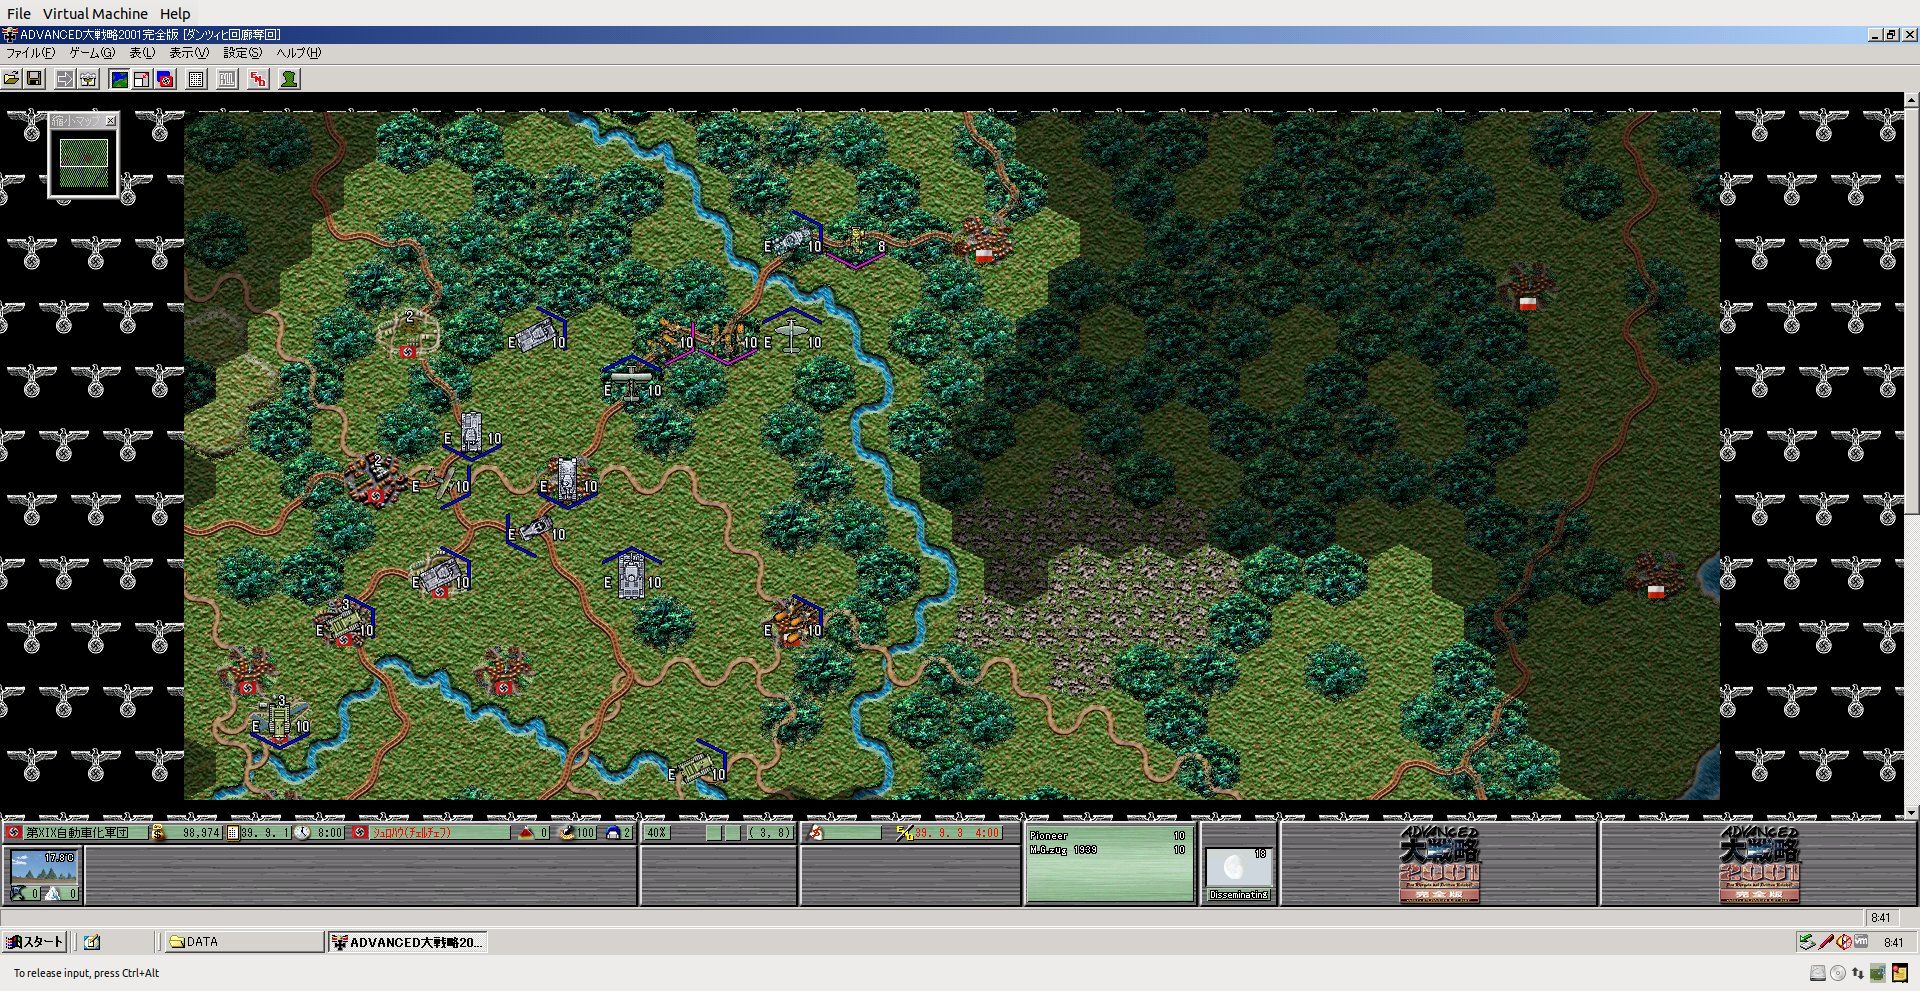The image size is (1920, 991).
Task: Click the ADVANCED大戦略 taskbar button
Action: click(408, 942)
